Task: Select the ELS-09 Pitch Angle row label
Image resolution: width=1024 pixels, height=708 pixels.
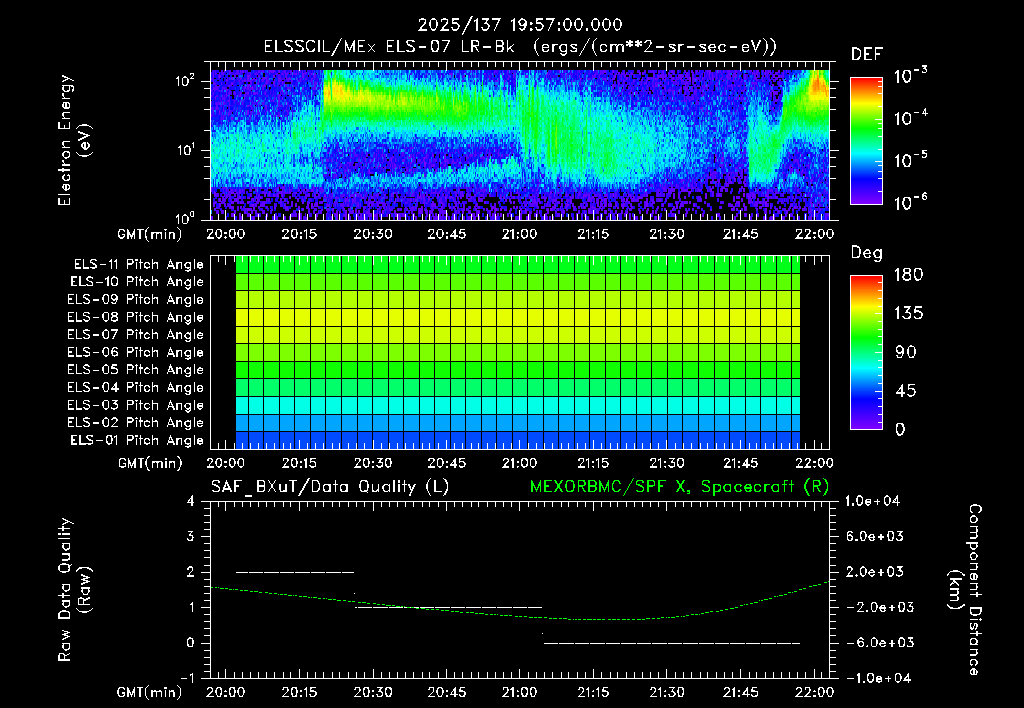Action: (x=136, y=300)
